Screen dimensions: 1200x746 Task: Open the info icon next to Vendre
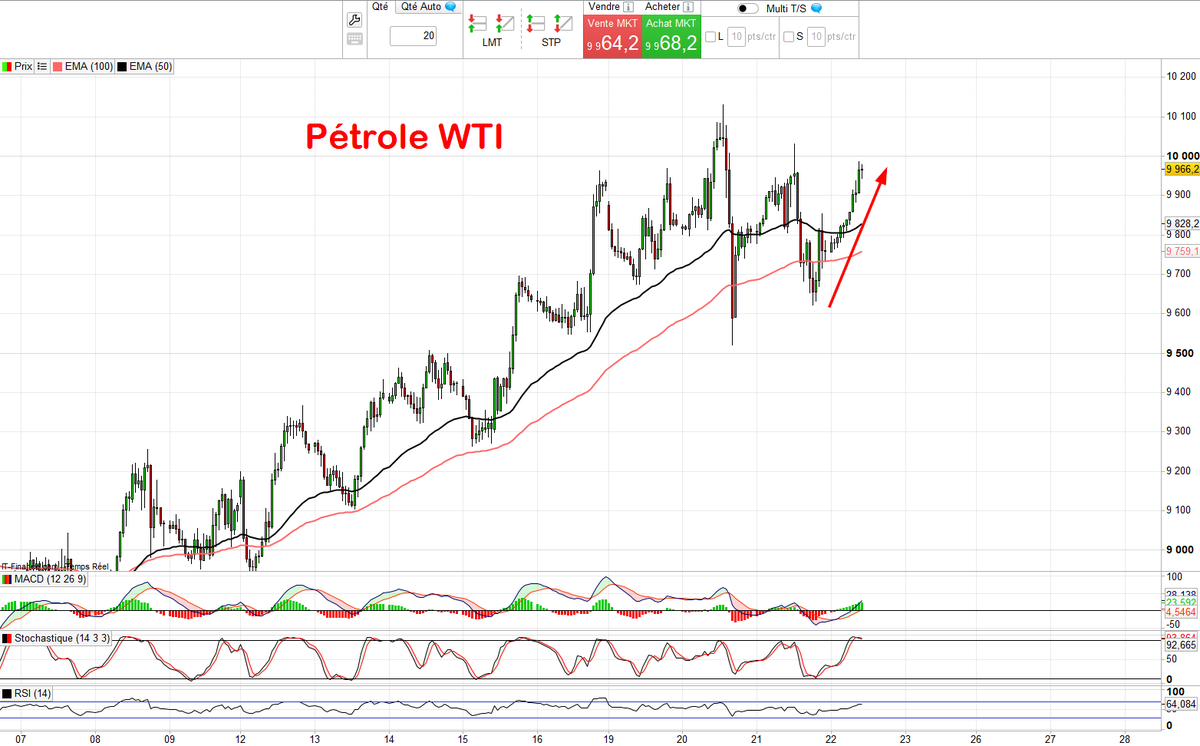pyautogui.click(x=628, y=7)
